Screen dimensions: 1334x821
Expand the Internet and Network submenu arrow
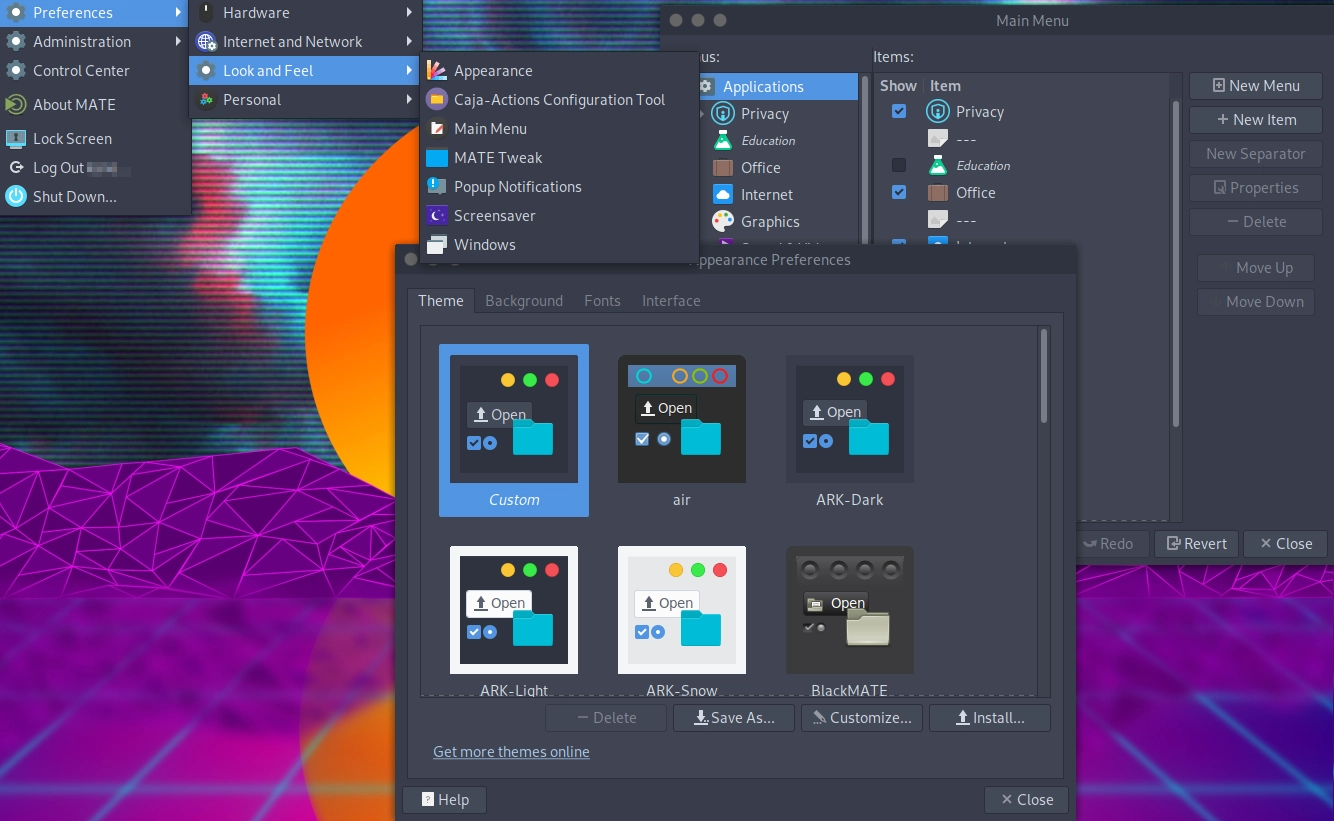[x=410, y=42]
